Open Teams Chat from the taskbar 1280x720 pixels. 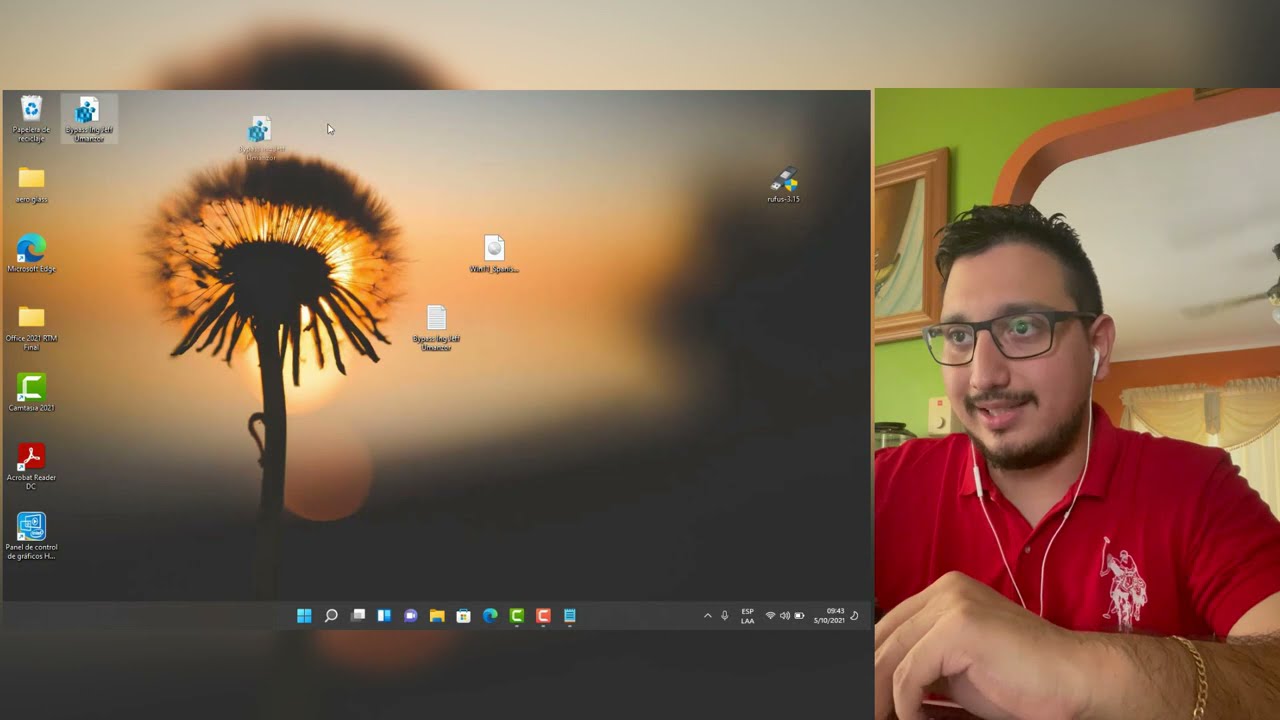coord(411,616)
